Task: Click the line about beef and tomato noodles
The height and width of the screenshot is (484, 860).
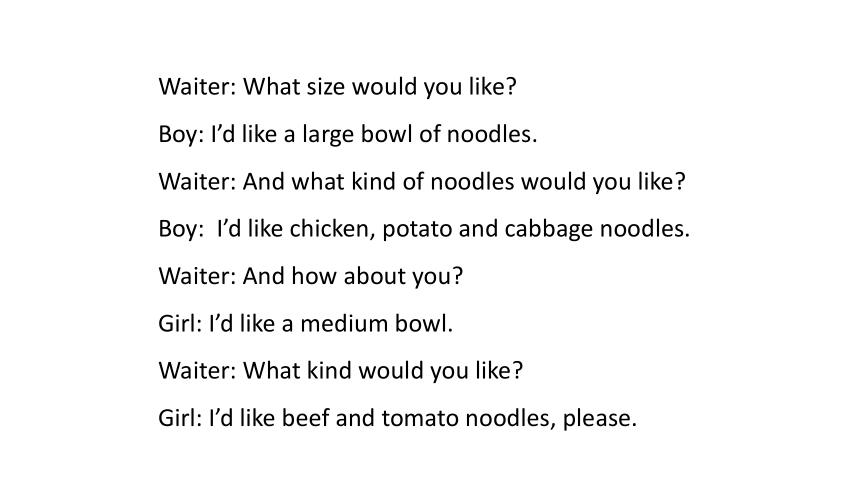Action: [398, 418]
